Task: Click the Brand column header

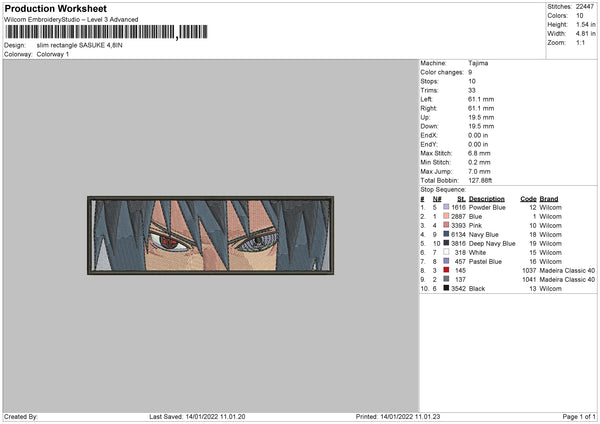Action: (x=549, y=199)
